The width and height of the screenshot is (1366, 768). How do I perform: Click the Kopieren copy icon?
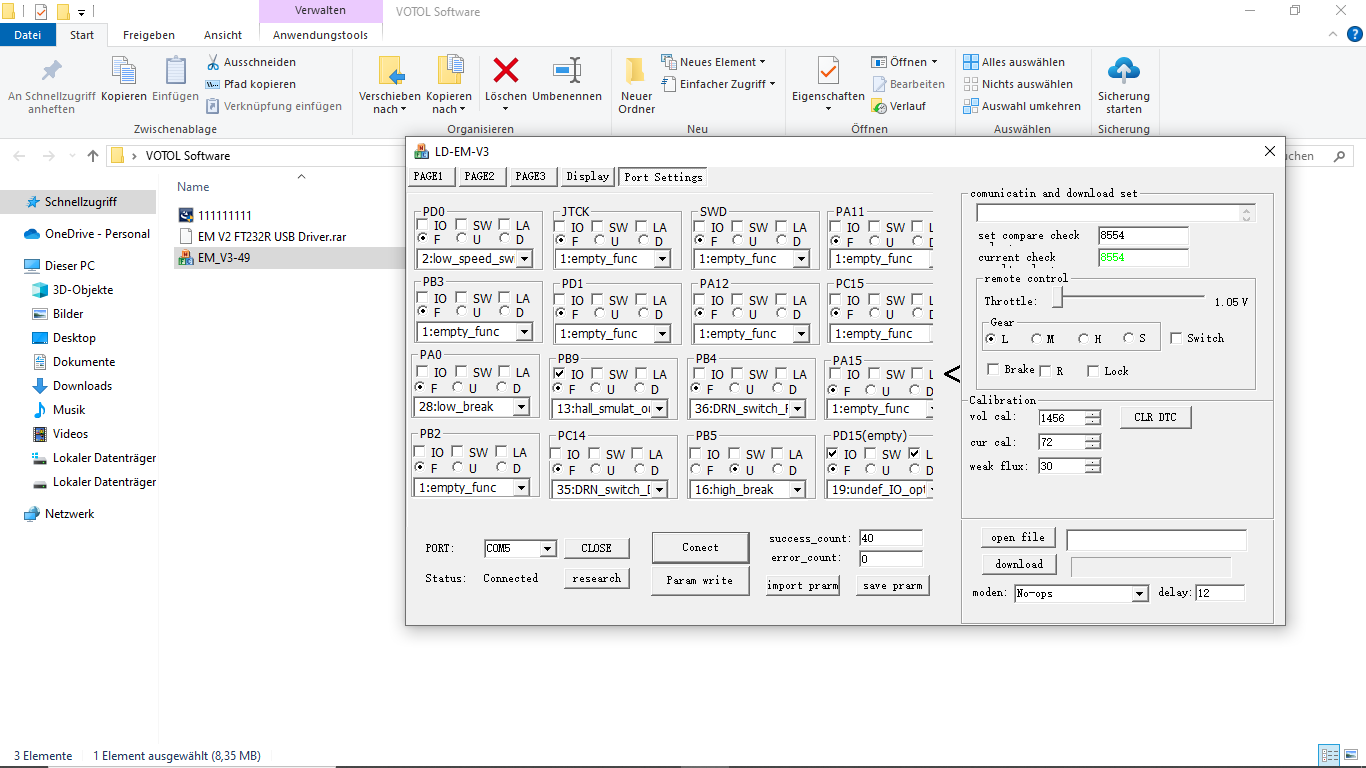point(124,71)
